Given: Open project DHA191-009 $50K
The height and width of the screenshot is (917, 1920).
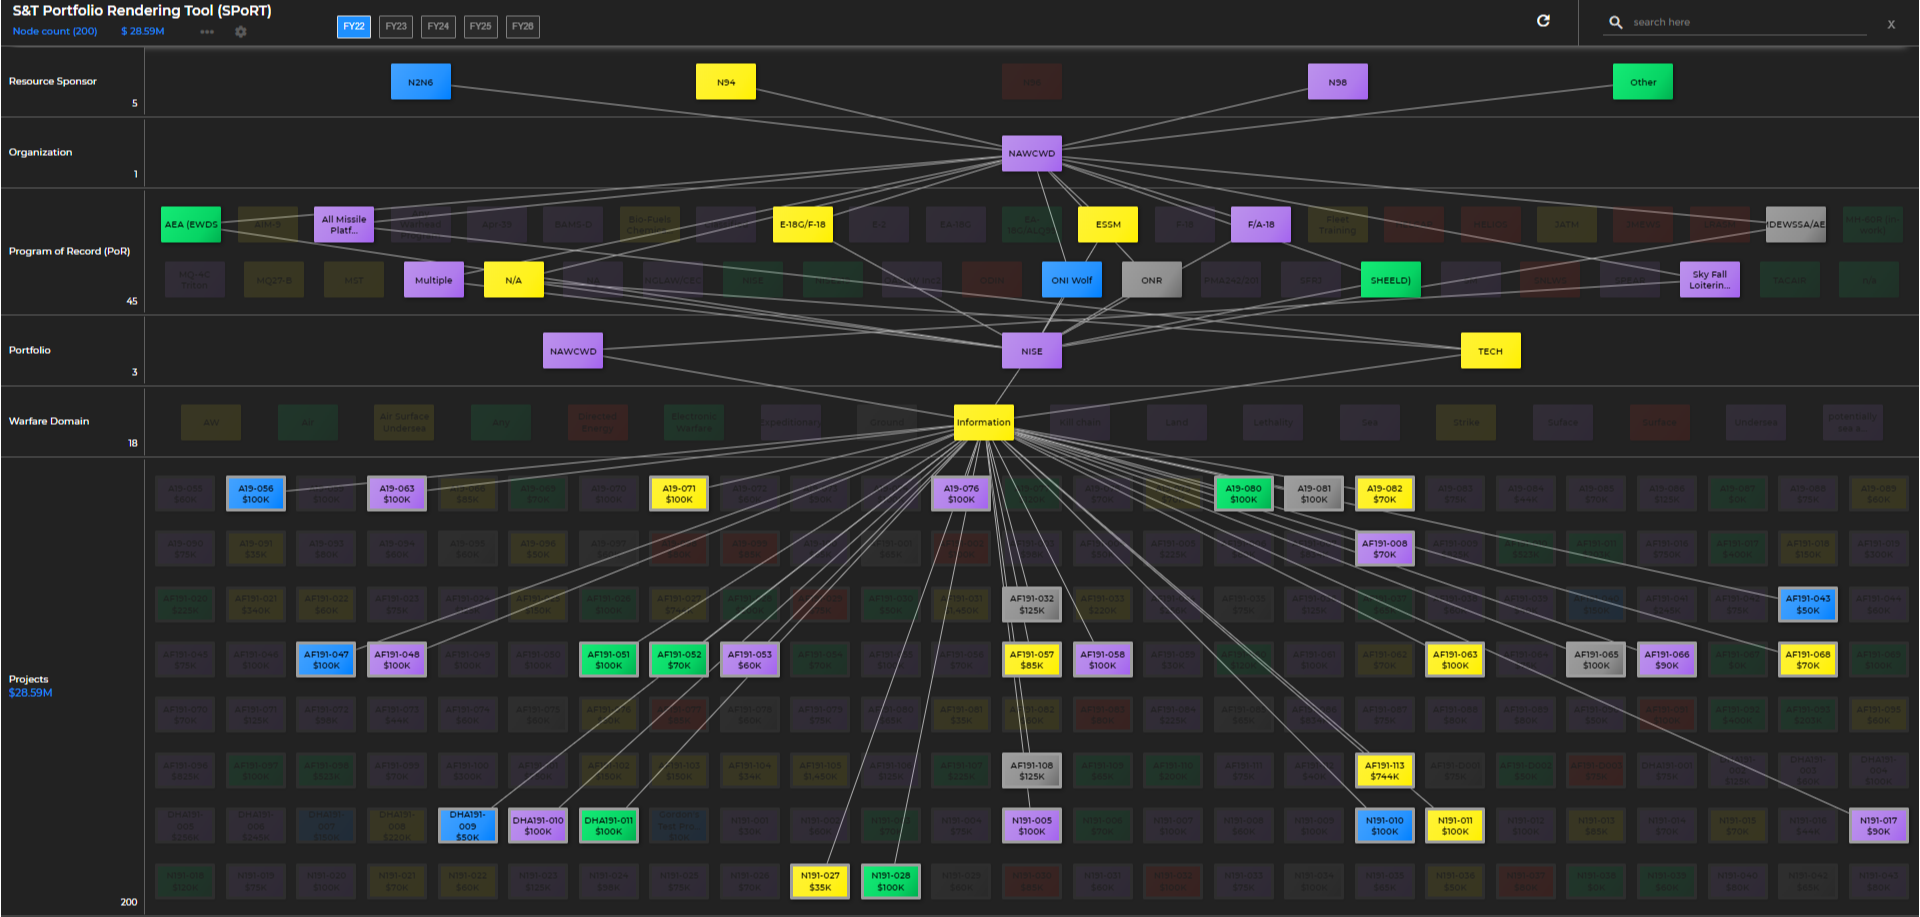Looking at the screenshot, I should point(467,825).
